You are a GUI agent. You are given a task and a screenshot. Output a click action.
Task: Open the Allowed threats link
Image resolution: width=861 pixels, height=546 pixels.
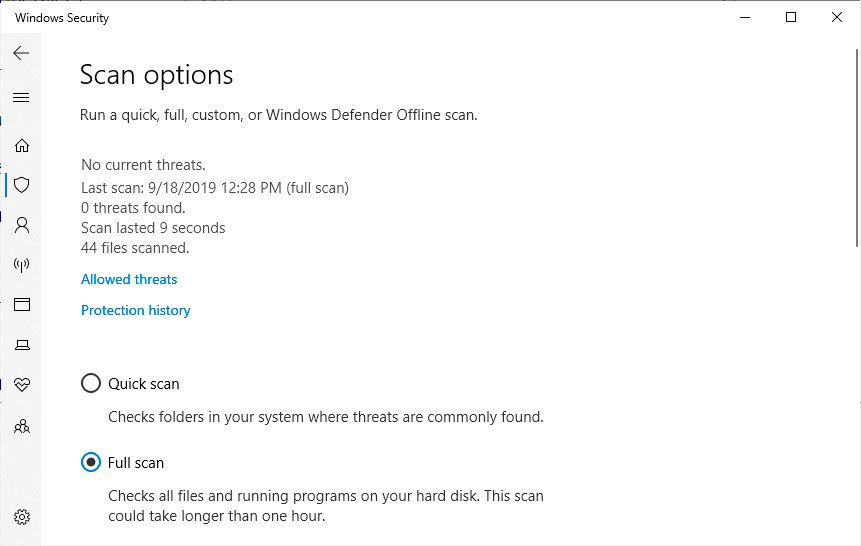(x=129, y=279)
